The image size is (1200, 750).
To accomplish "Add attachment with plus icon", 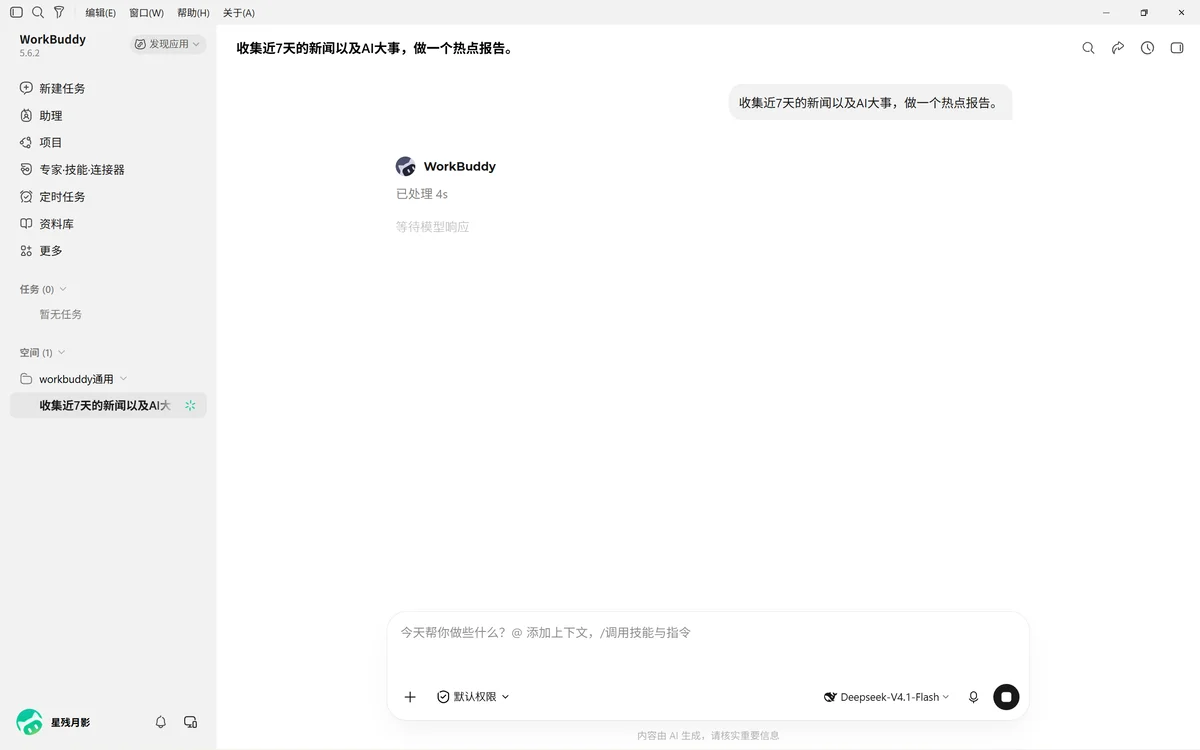I will pos(410,697).
